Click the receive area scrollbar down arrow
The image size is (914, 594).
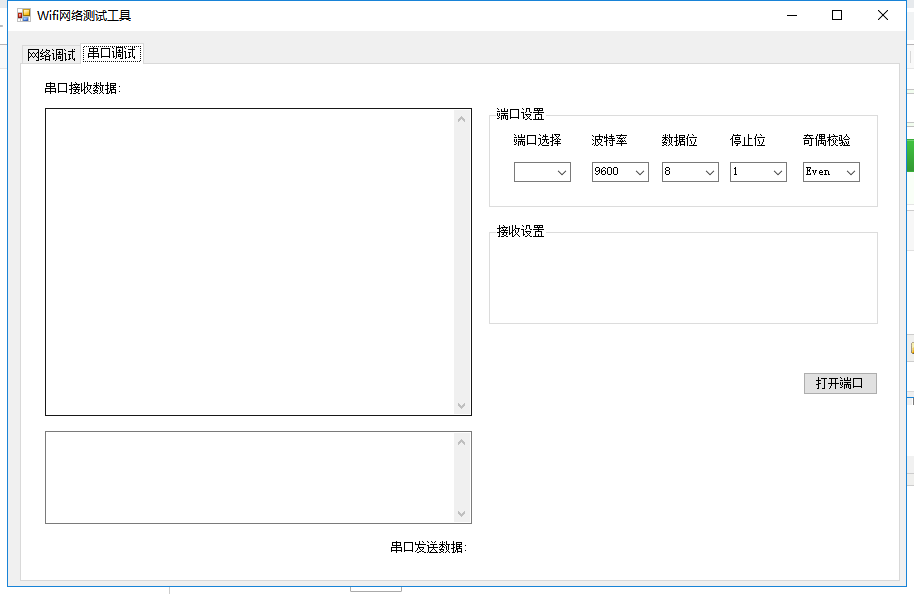[x=462, y=405]
